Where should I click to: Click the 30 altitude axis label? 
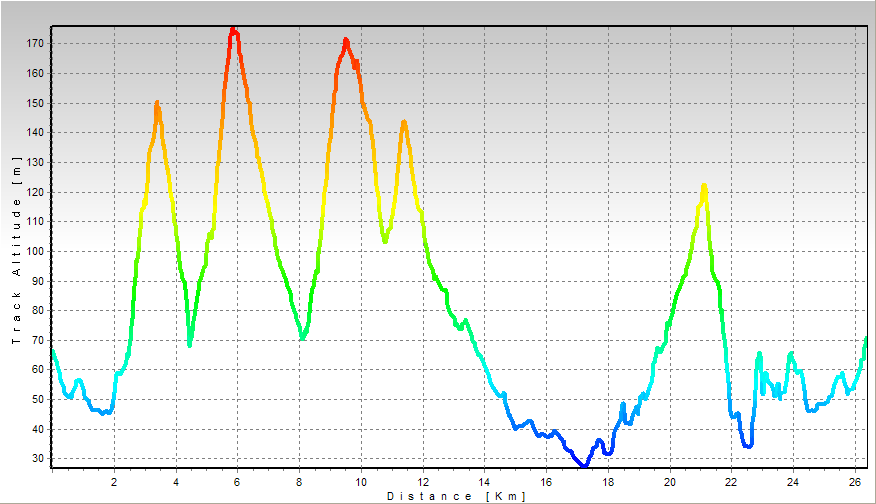pos(37,458)
